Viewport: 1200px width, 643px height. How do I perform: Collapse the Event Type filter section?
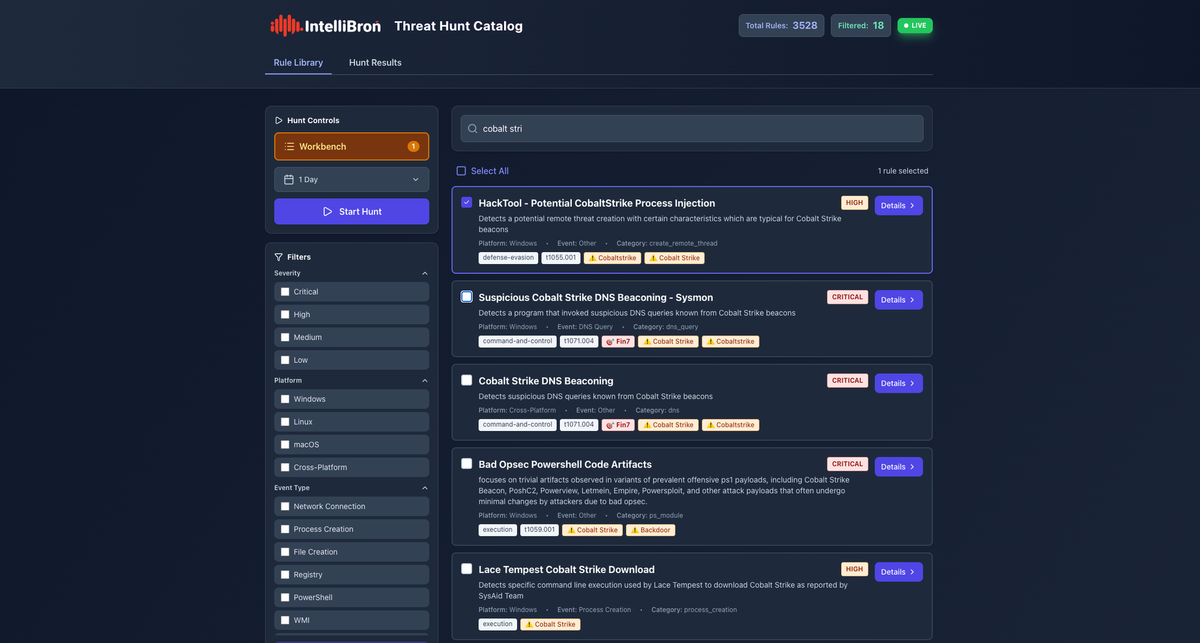[x=424, y=488]
